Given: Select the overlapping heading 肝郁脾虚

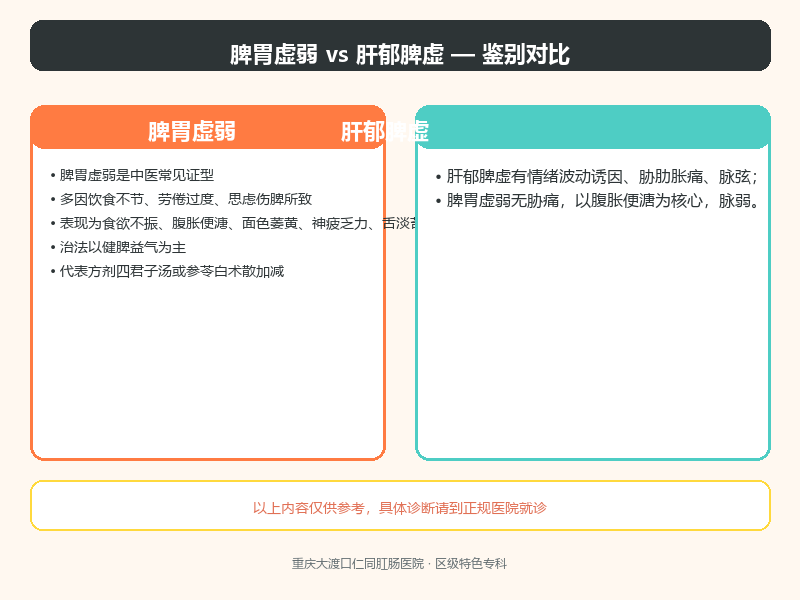Looking at the screenshot, I should point(385,132).
